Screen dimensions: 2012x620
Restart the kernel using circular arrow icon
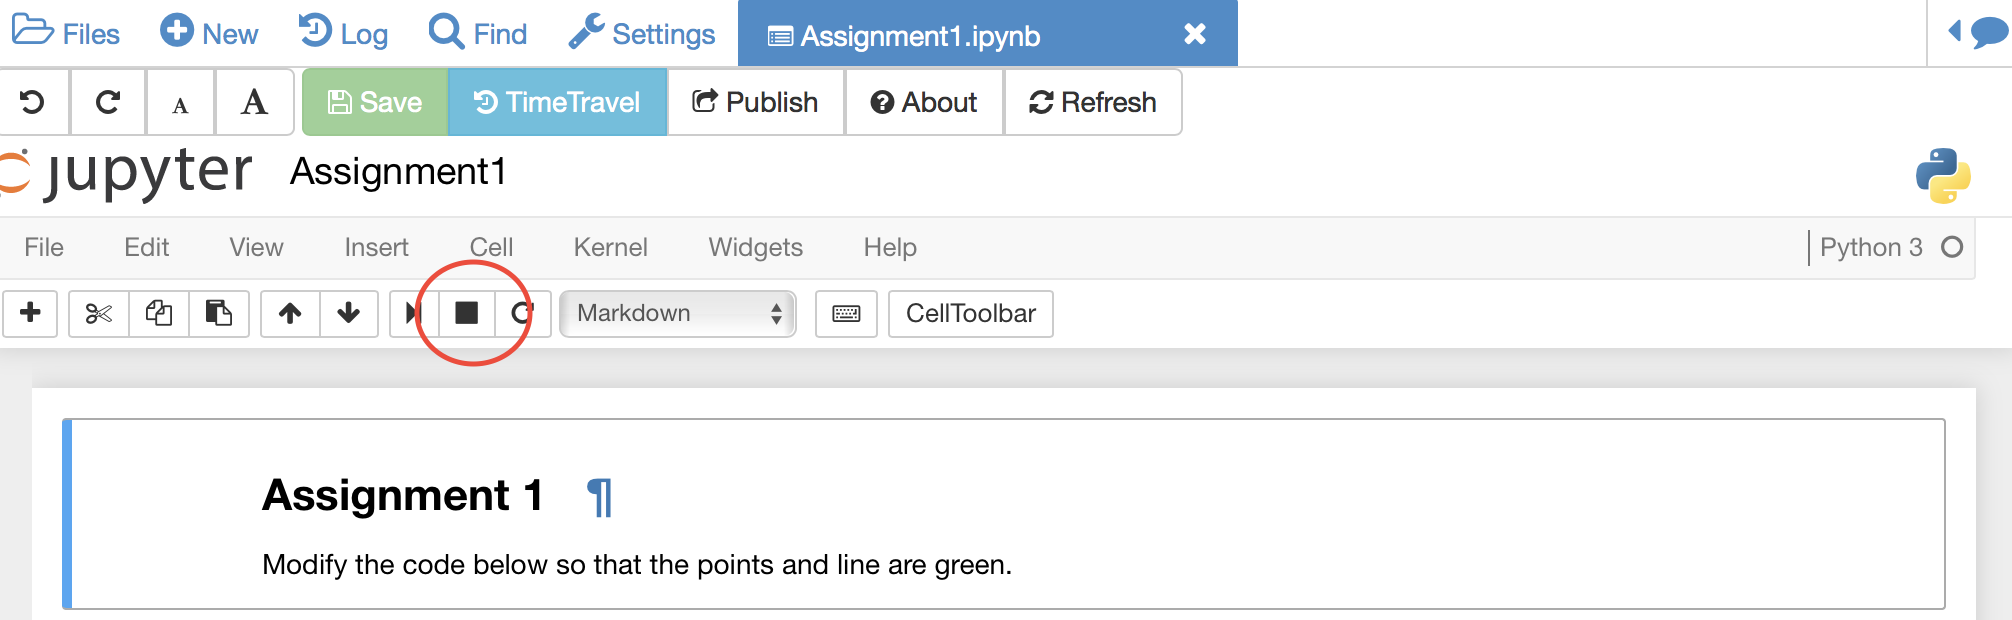[522, 314]
